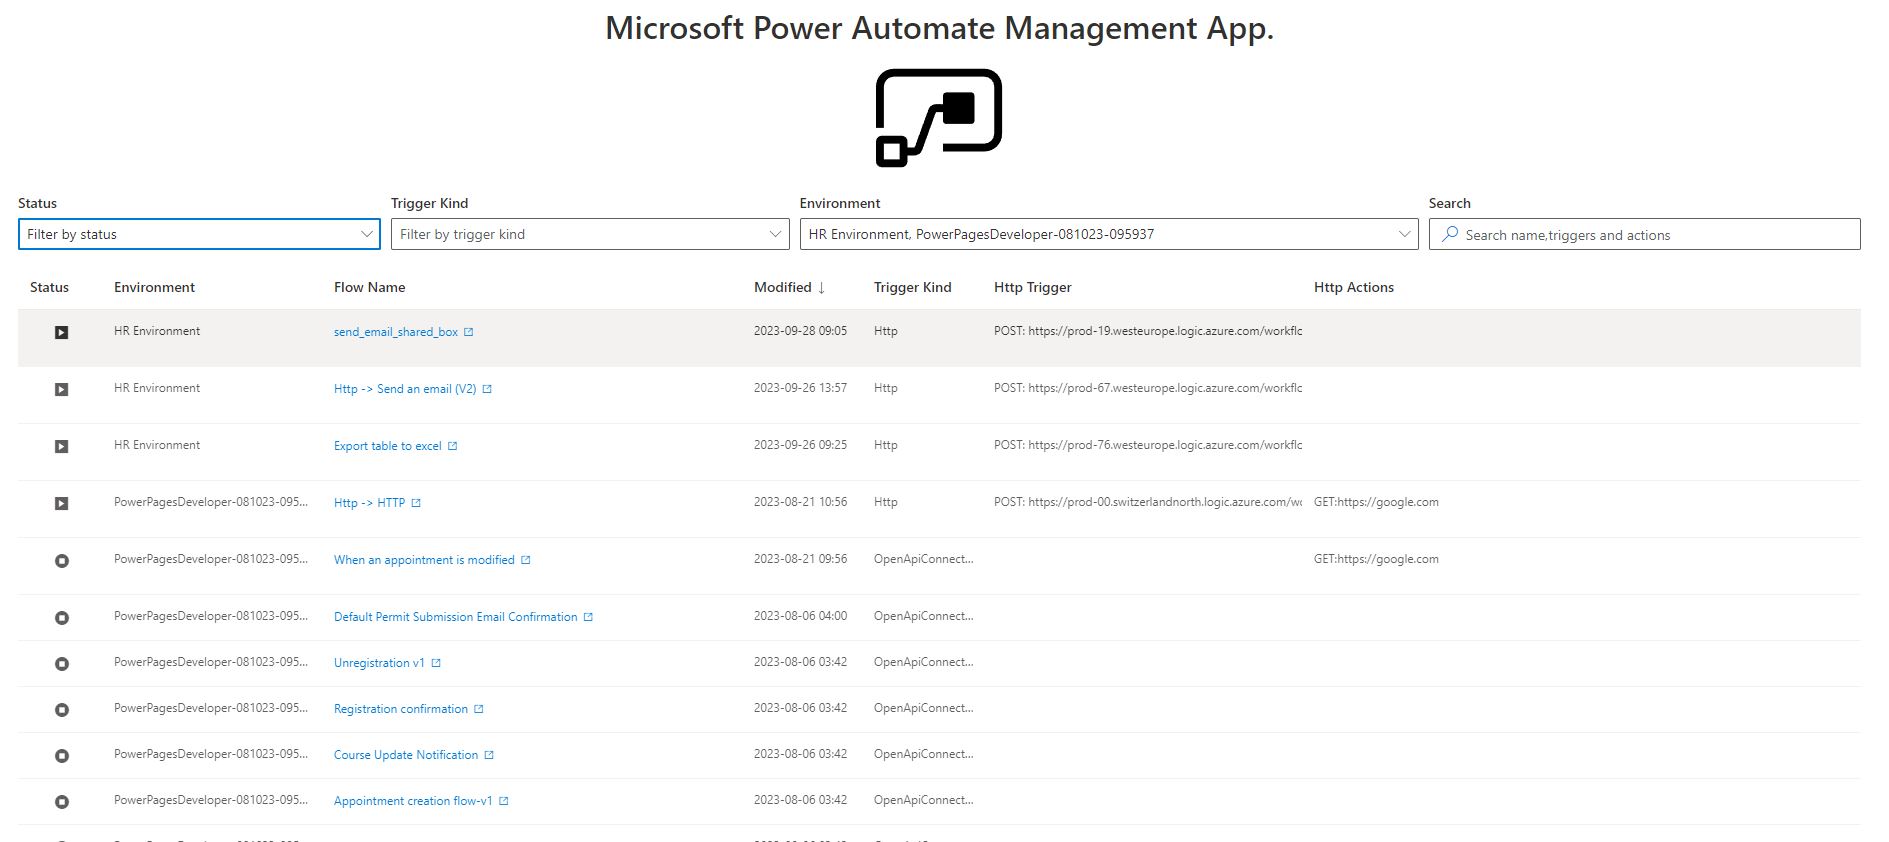This screenshot has width=1889, height=842.
Task: Open the Environment selection dropdown
Action: pos(1109,234)
